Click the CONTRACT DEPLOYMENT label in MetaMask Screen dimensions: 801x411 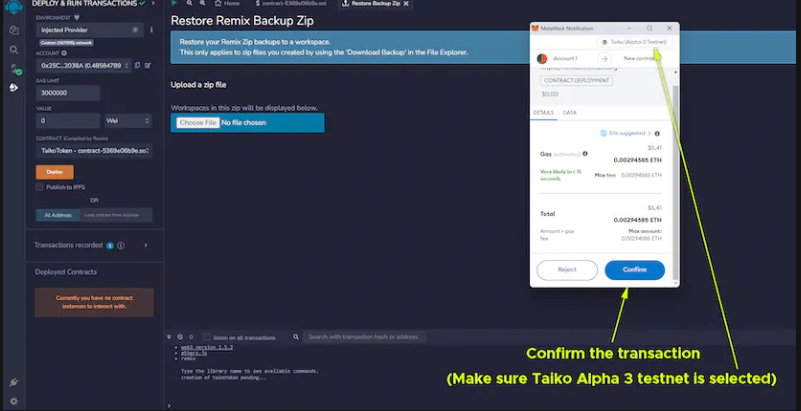(577, 81)
